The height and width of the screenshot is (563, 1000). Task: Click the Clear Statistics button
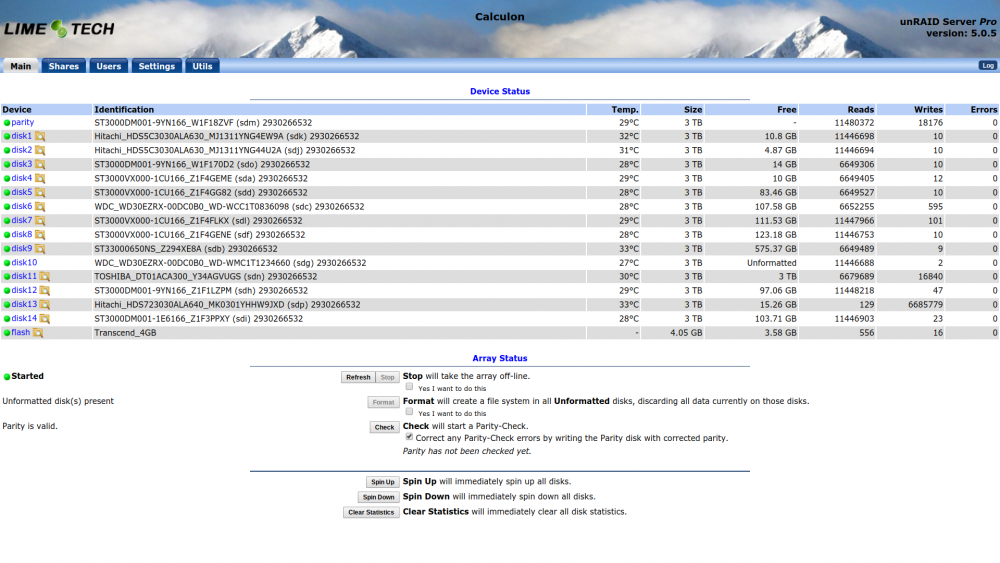click(x=371, y=513)
